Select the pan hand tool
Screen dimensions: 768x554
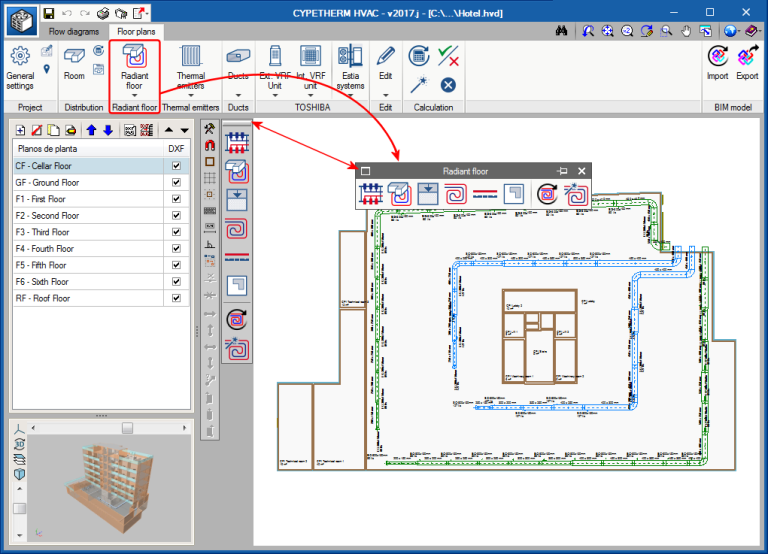(x=686, y=31)
